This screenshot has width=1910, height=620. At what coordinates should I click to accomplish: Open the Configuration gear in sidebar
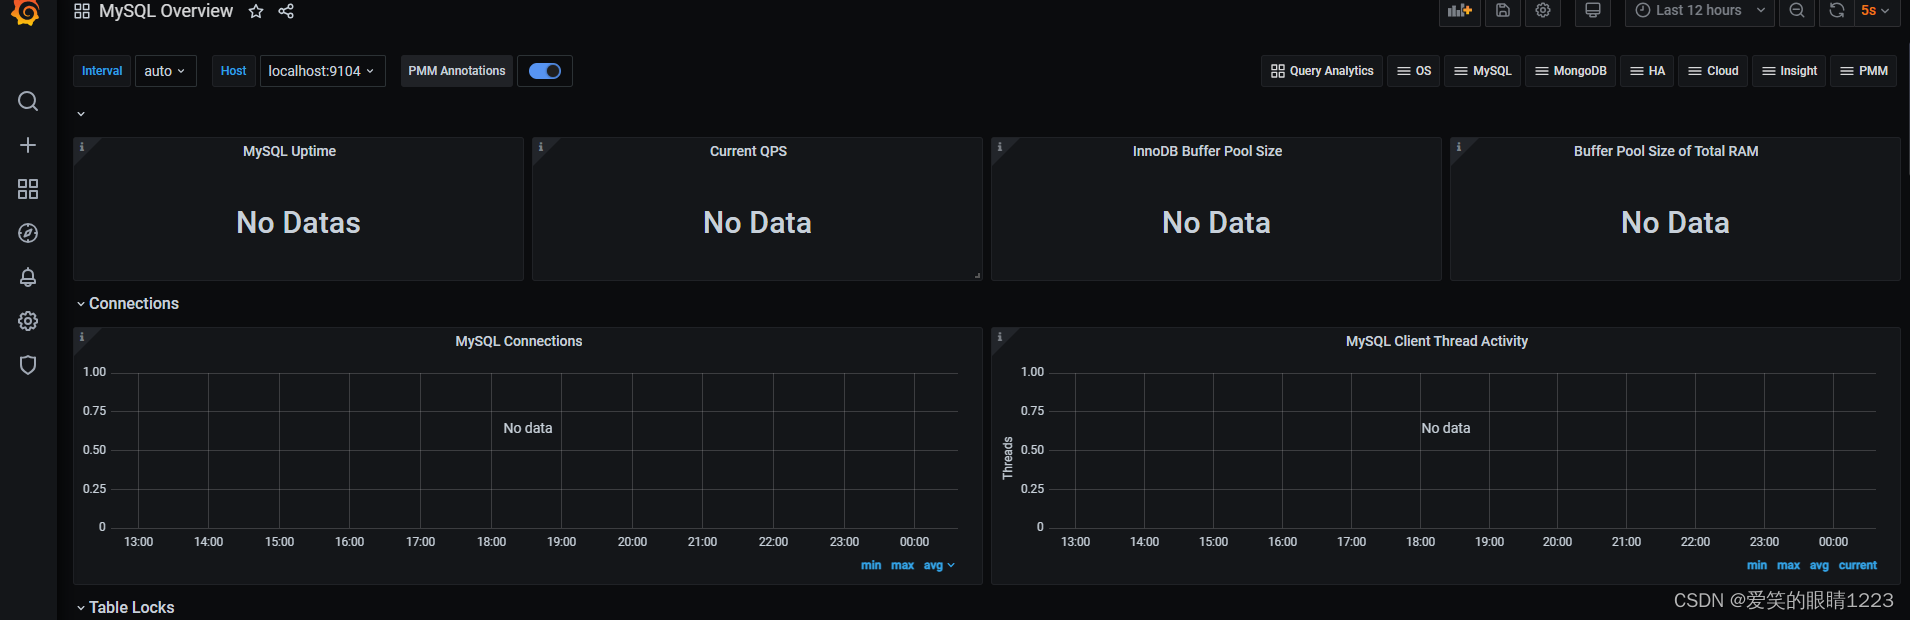[x=28, y=321]
